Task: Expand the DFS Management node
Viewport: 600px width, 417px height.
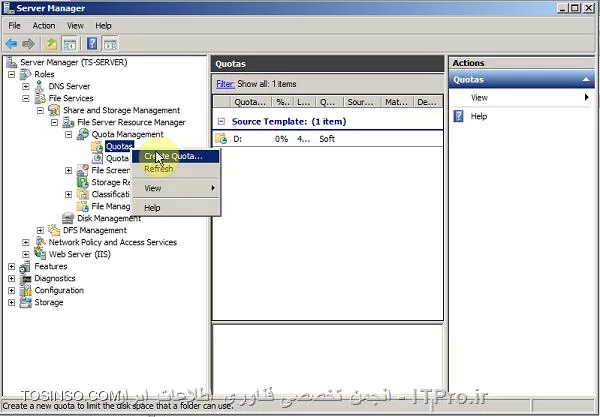Action: 40,230
